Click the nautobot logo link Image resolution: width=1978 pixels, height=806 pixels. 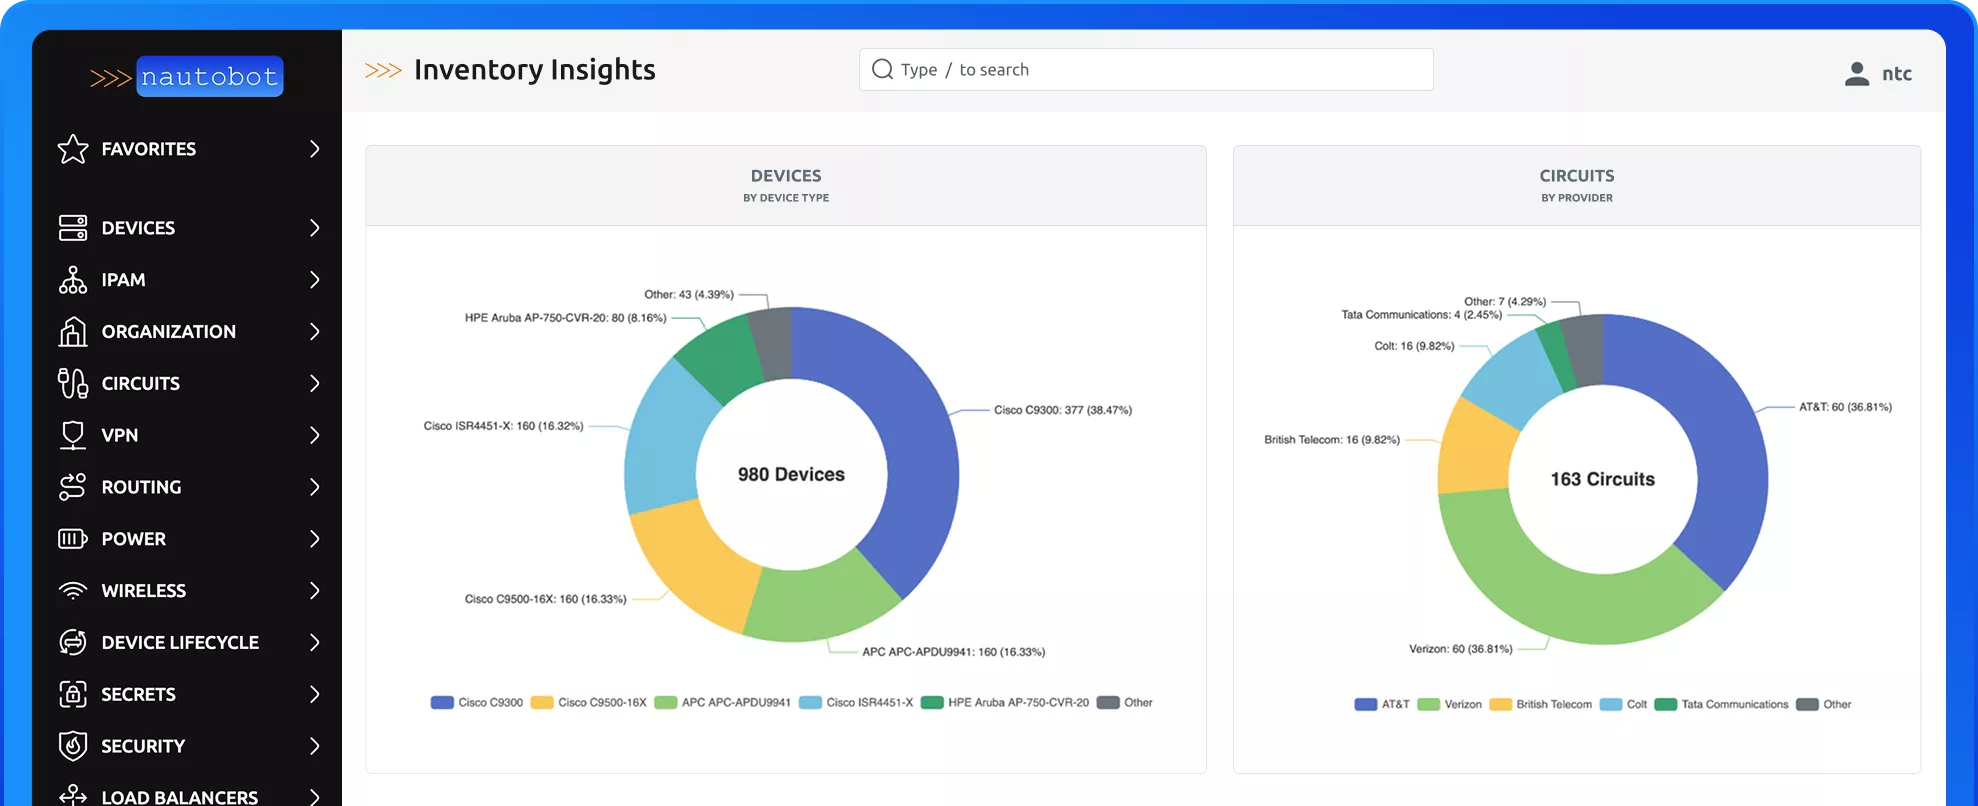point(188,77)
